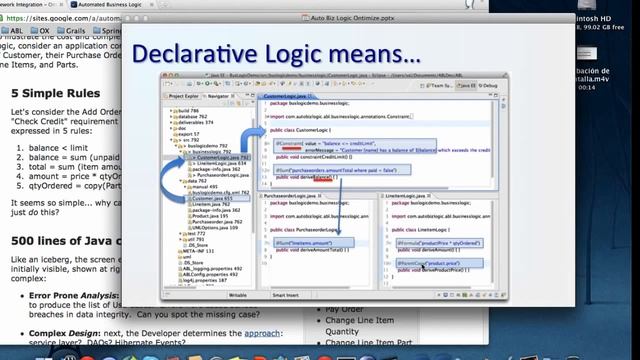
Task: Minimize the Navigator panel
Action: (247, 96)
